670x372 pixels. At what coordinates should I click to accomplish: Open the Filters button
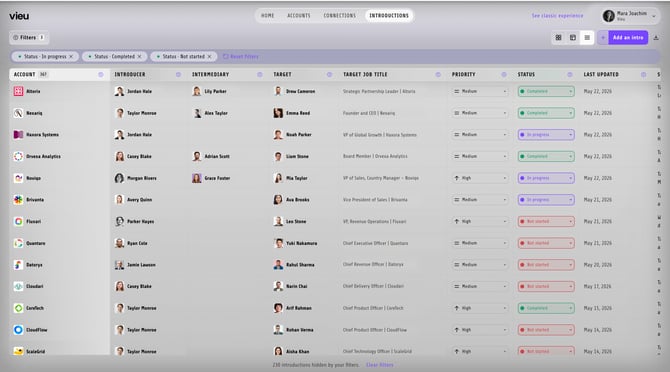29,38
